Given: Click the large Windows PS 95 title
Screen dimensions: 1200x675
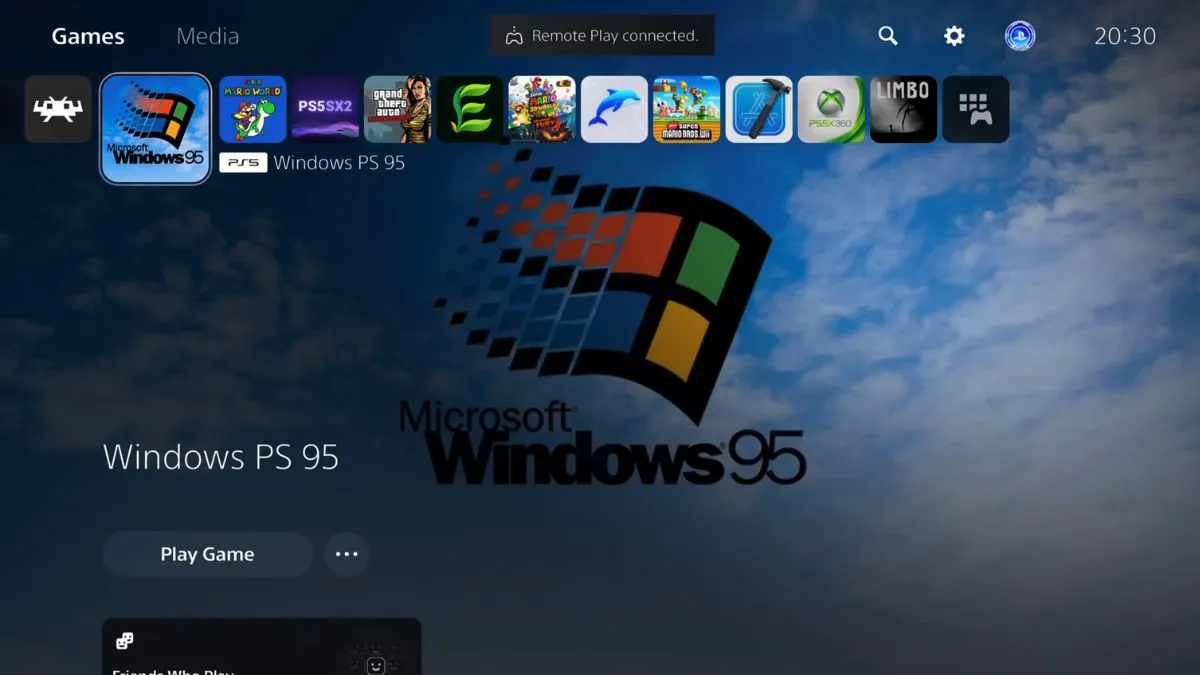Looking at the screenshot, I should click(x=221, y=457).
